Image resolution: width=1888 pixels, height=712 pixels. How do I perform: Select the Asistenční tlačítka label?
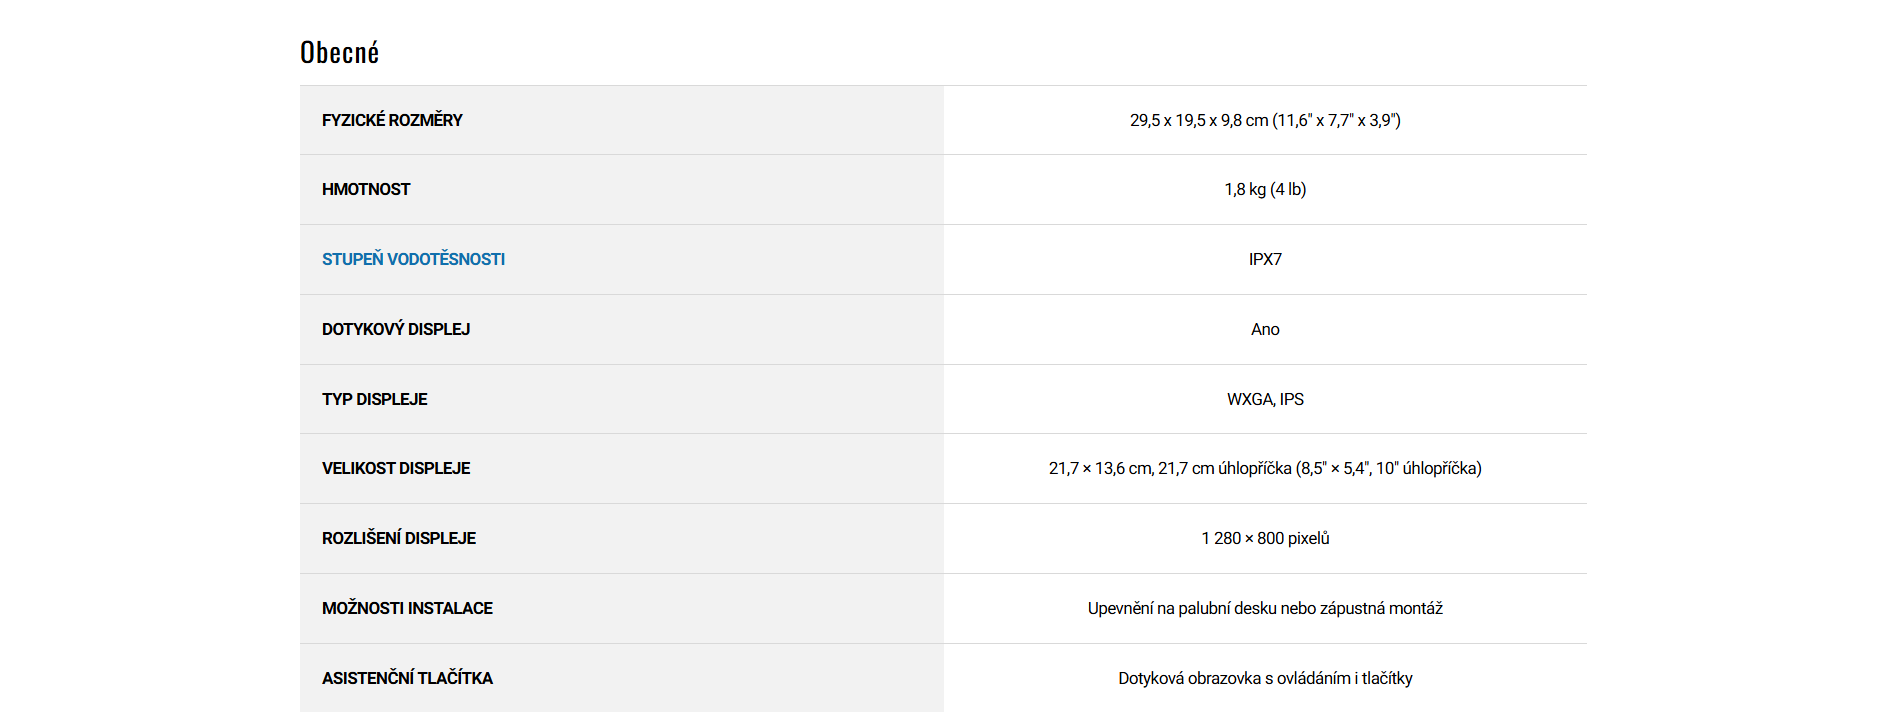[x=407, y=678]
